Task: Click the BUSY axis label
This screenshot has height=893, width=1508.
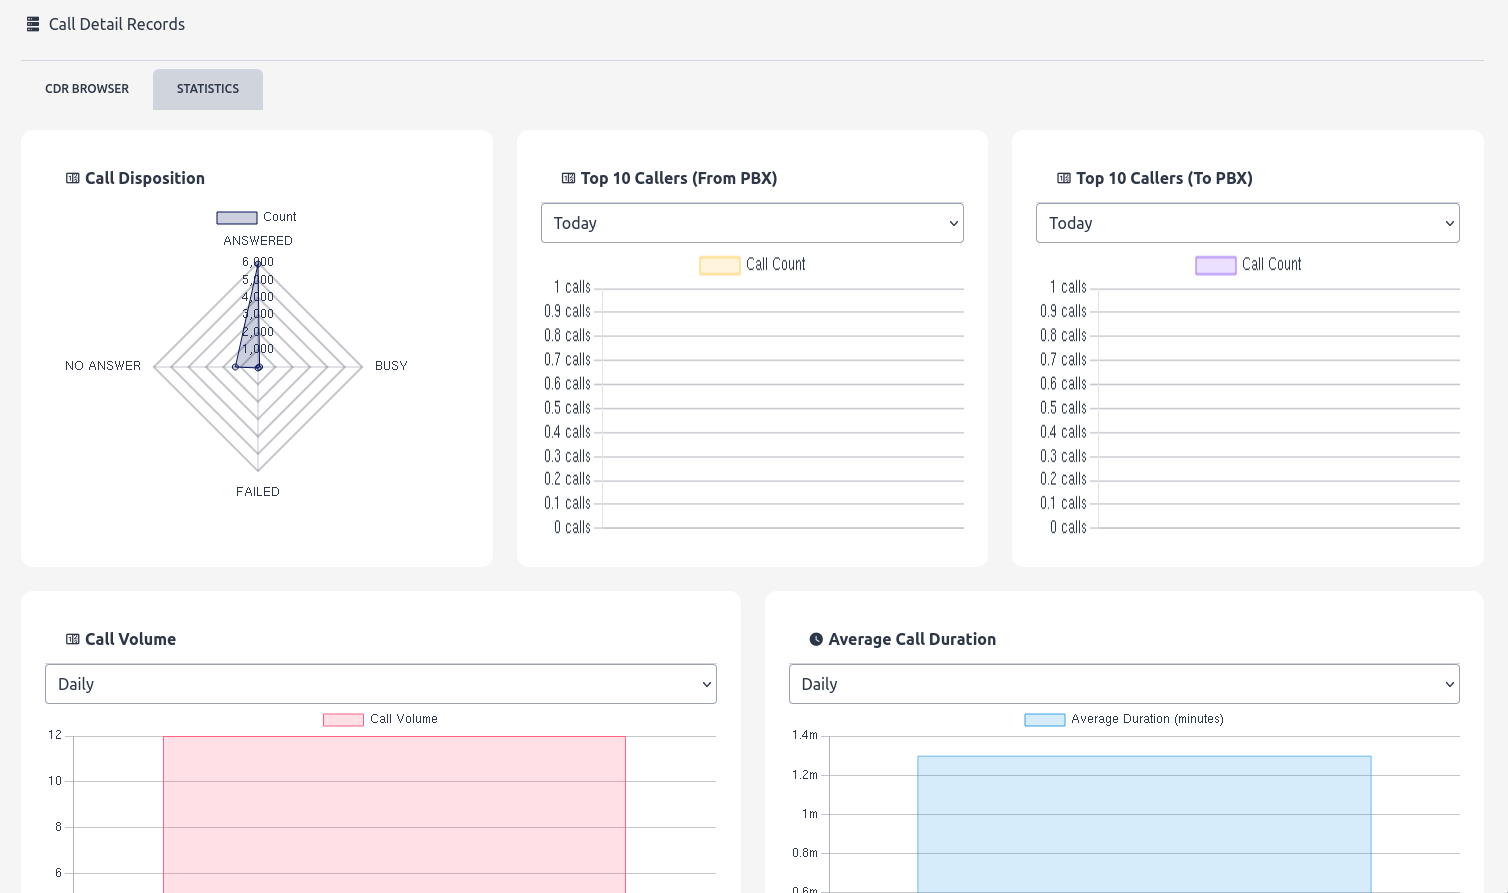Action: click(x=391, y=366)
